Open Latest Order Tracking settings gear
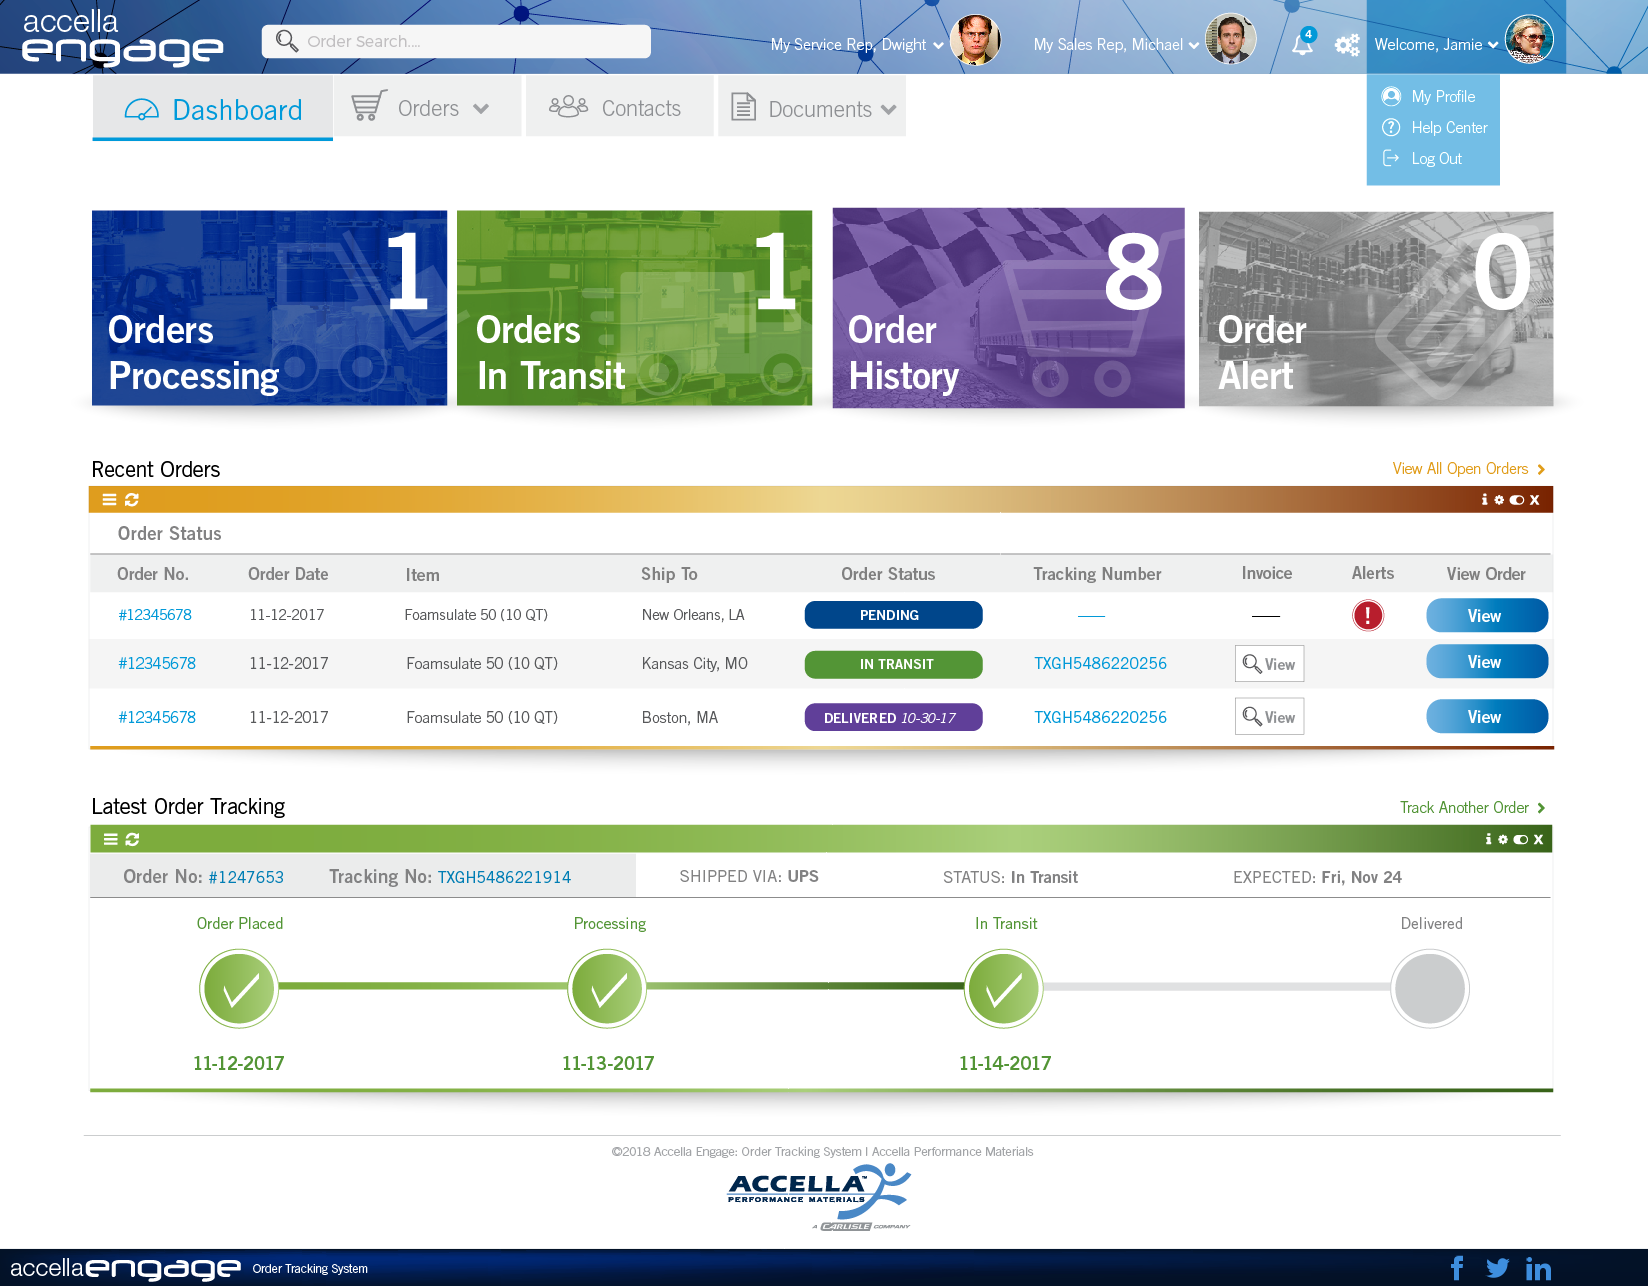 point(1503,839)
